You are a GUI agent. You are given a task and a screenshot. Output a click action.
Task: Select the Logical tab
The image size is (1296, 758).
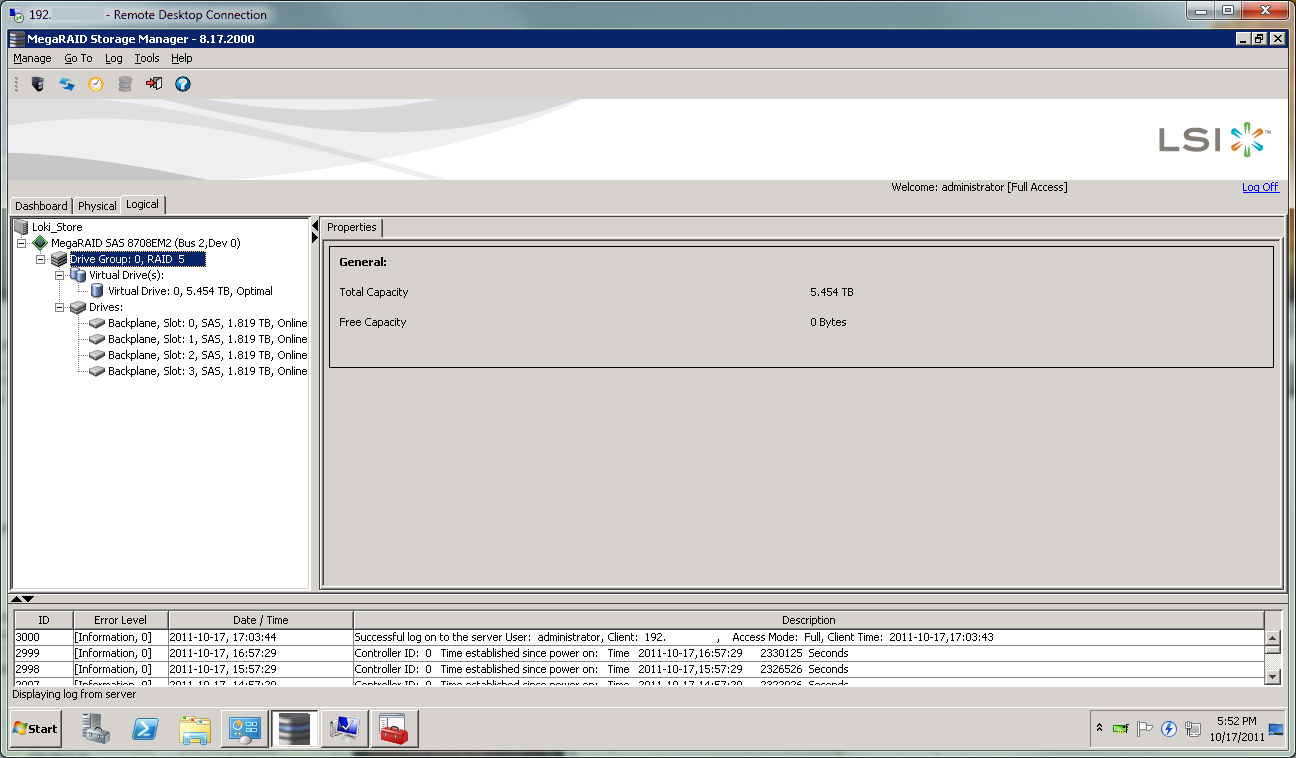coord(142,204)
